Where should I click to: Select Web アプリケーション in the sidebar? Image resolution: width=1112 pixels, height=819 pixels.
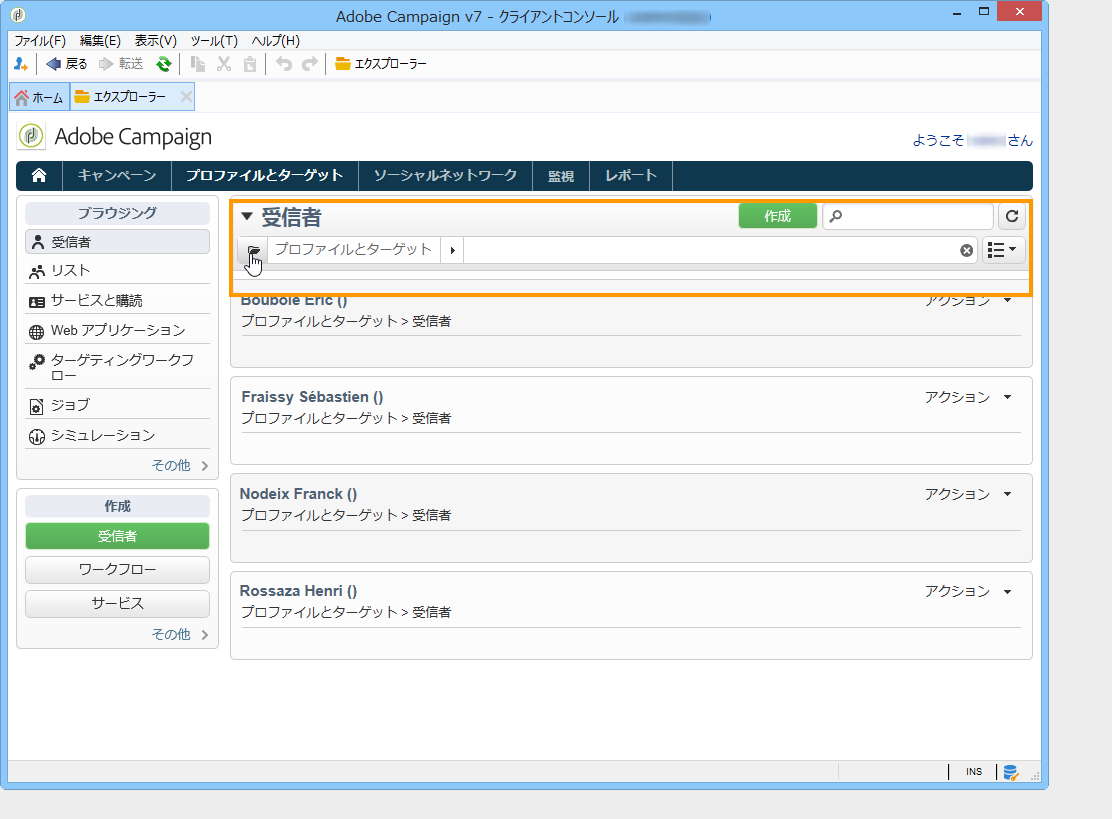click(x=117, y=330)
